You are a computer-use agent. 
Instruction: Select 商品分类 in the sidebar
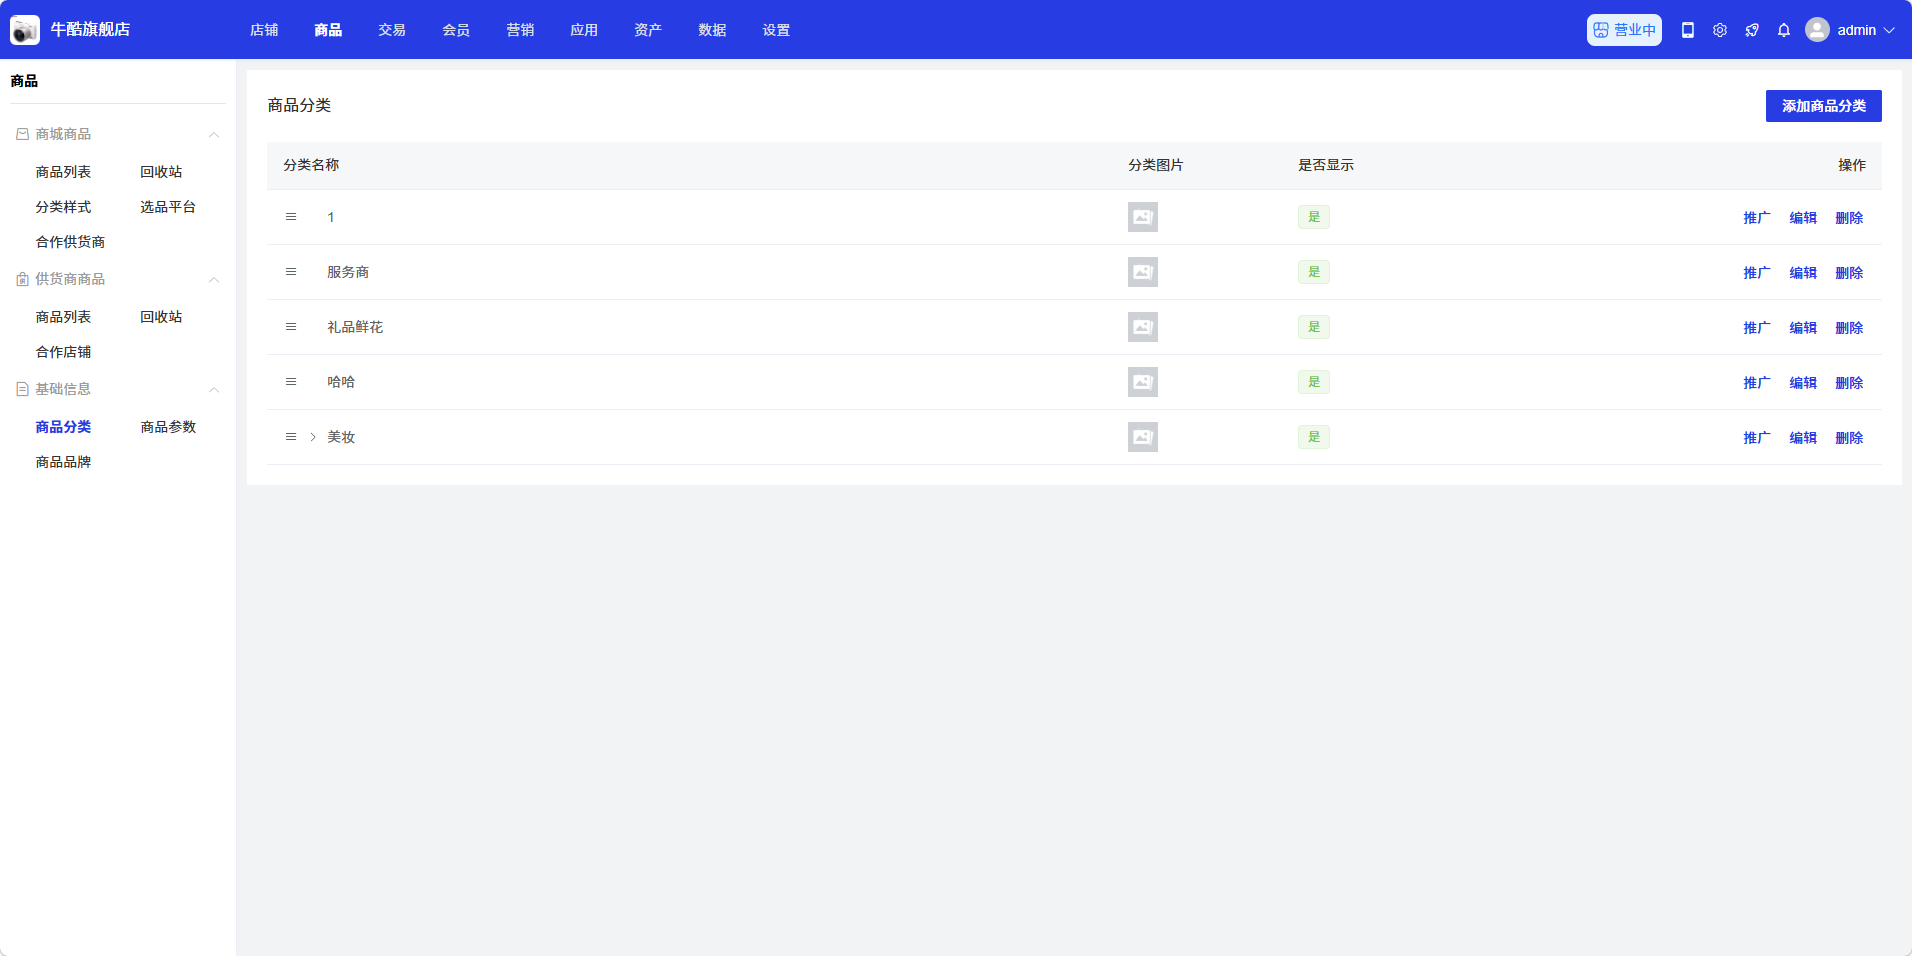63,427
